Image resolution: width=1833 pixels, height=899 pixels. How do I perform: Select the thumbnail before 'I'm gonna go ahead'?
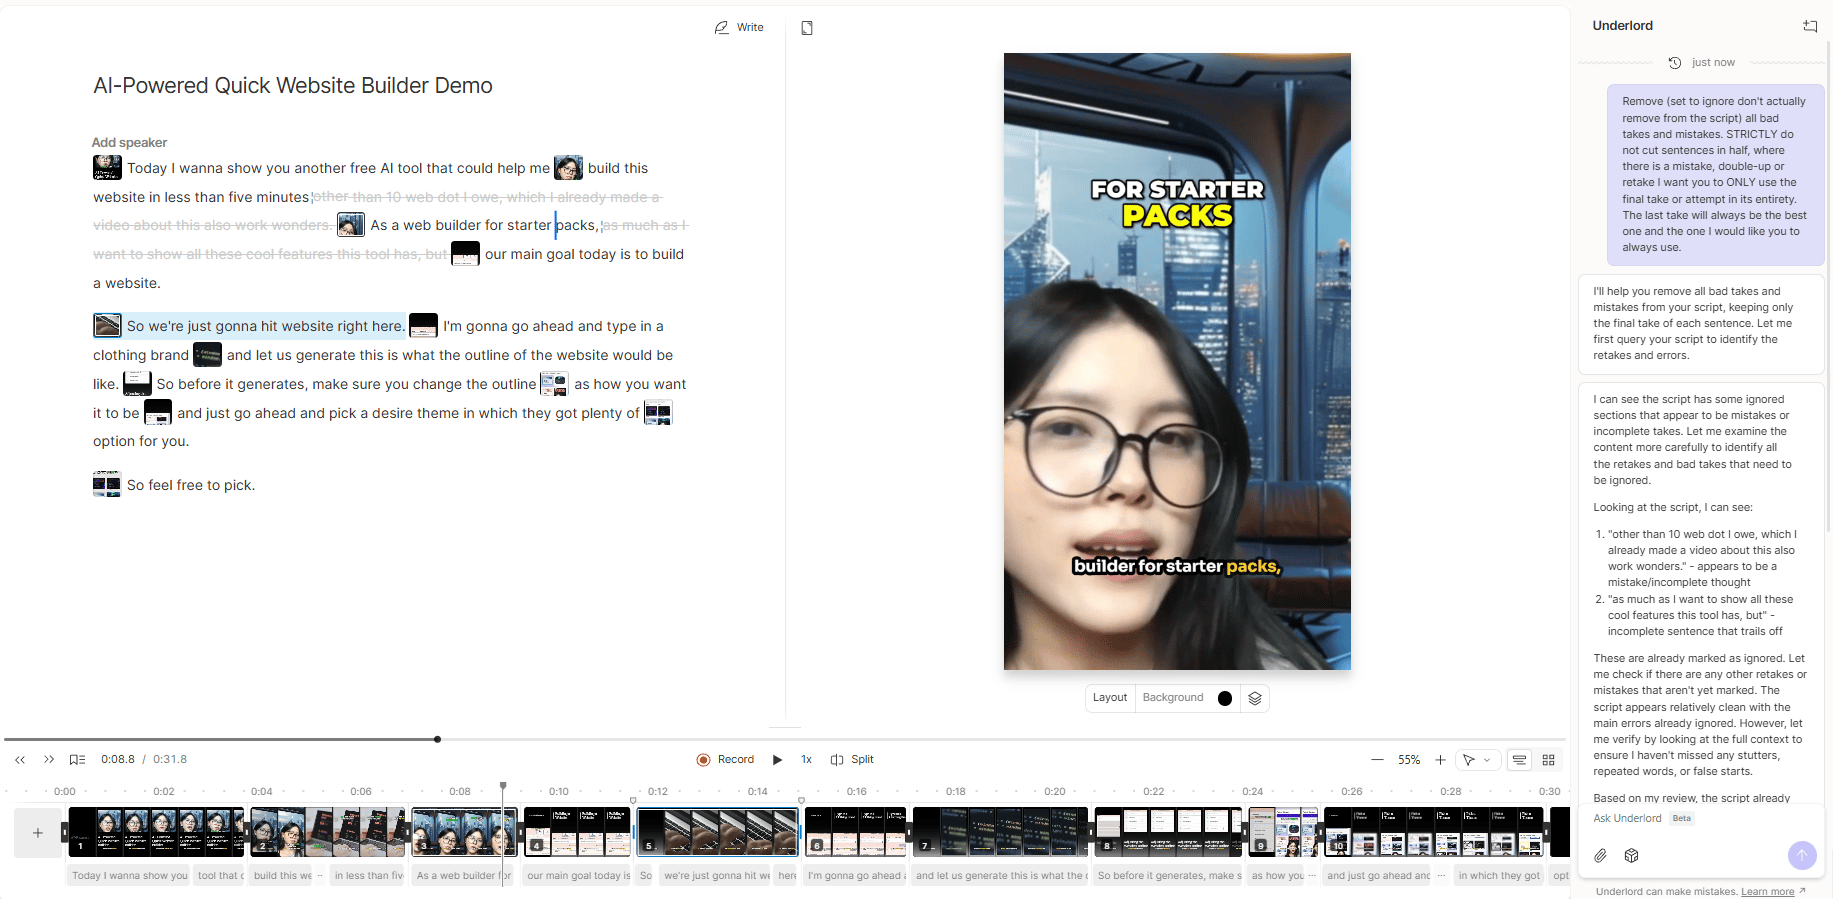423,325
